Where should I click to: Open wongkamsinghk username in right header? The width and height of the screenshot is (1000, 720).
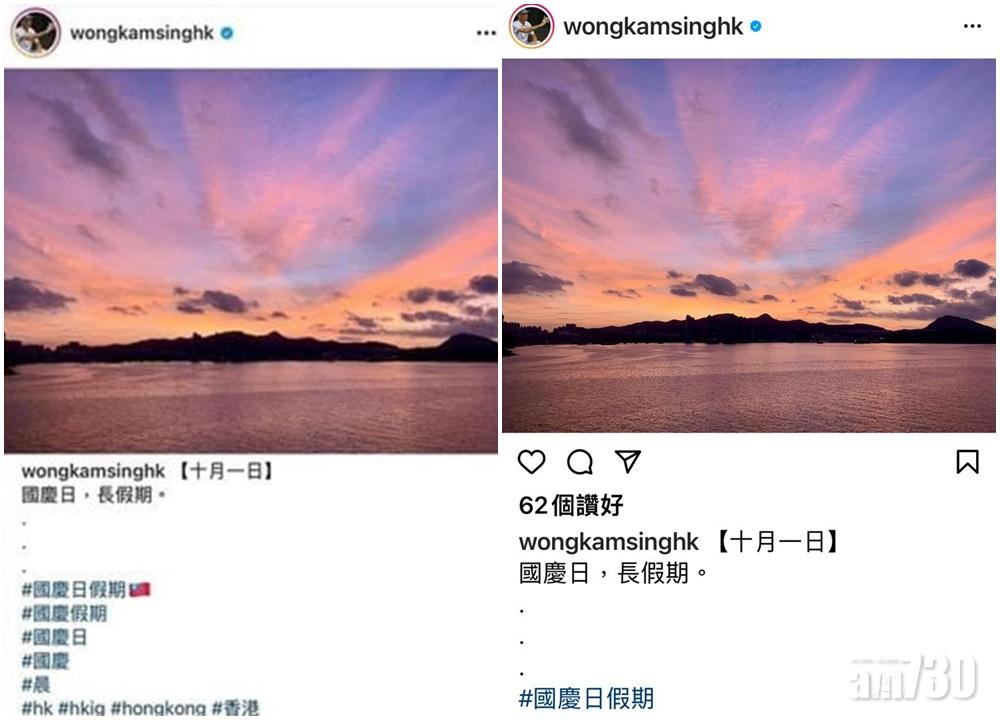(x=653, y=27)
